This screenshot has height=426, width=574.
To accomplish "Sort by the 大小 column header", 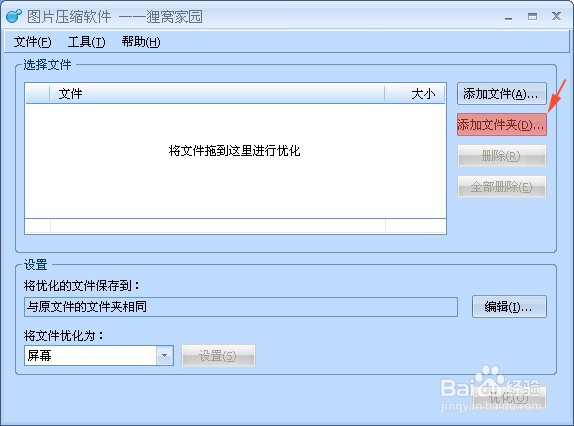I will (x=415, y=94).
